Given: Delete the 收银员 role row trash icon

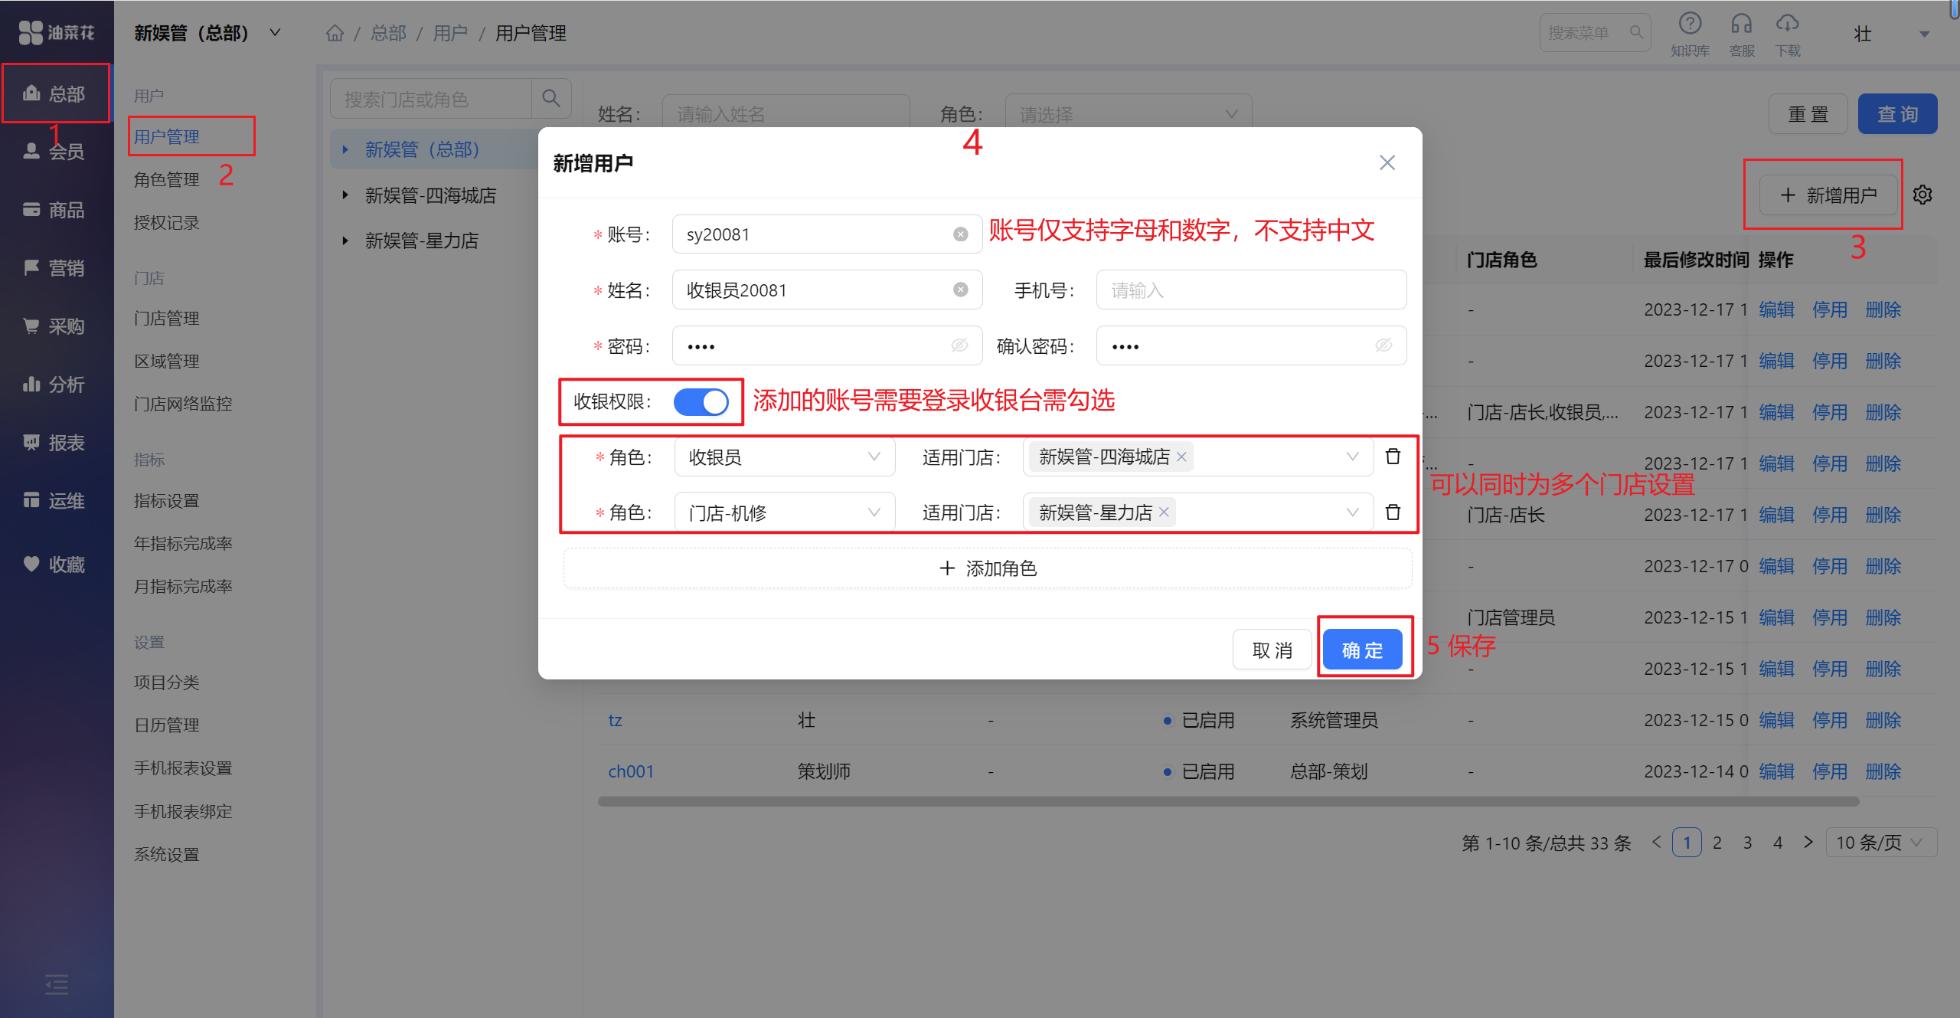Looking at the screenshot, I should pyautogui.click(x=1393, y=457).
